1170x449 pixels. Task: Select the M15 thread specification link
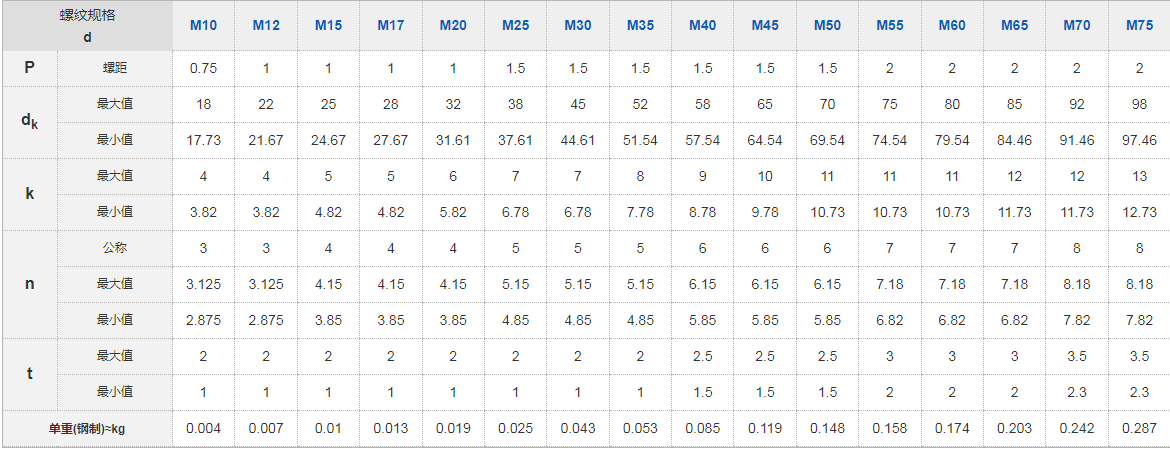coord(328,25)
